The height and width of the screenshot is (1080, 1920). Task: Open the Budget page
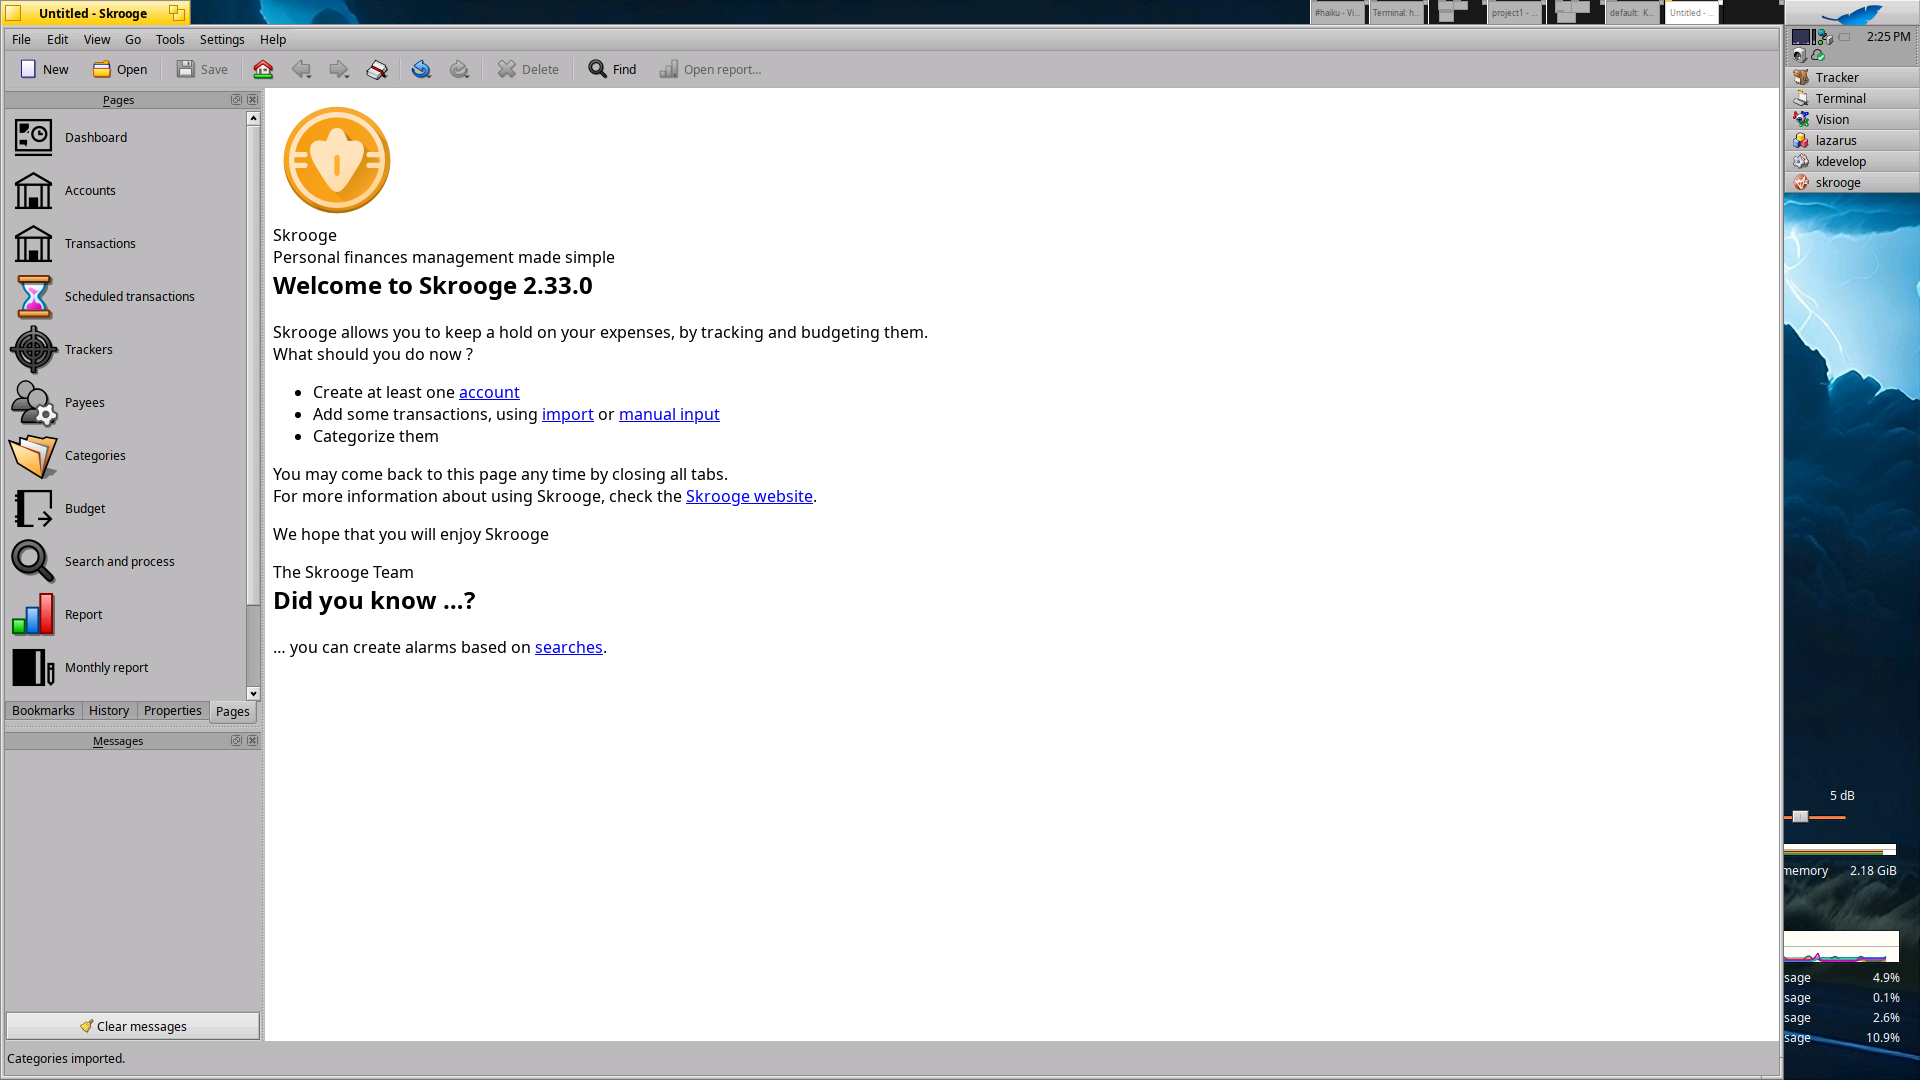point(125,508)
